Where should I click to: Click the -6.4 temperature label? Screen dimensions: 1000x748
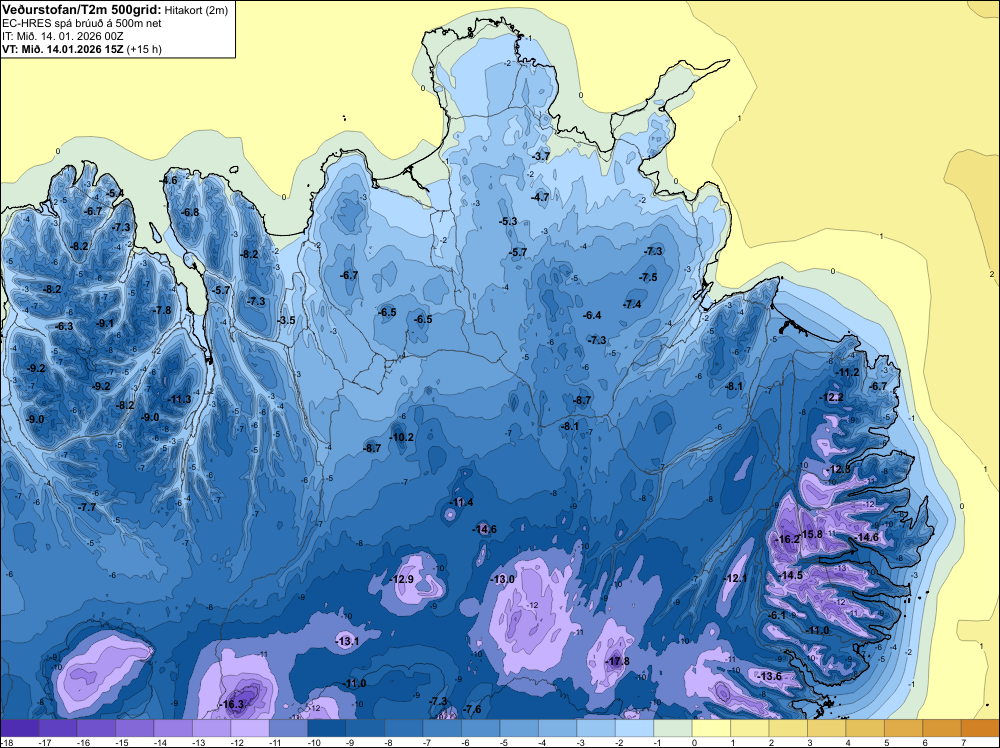(592, 315)
